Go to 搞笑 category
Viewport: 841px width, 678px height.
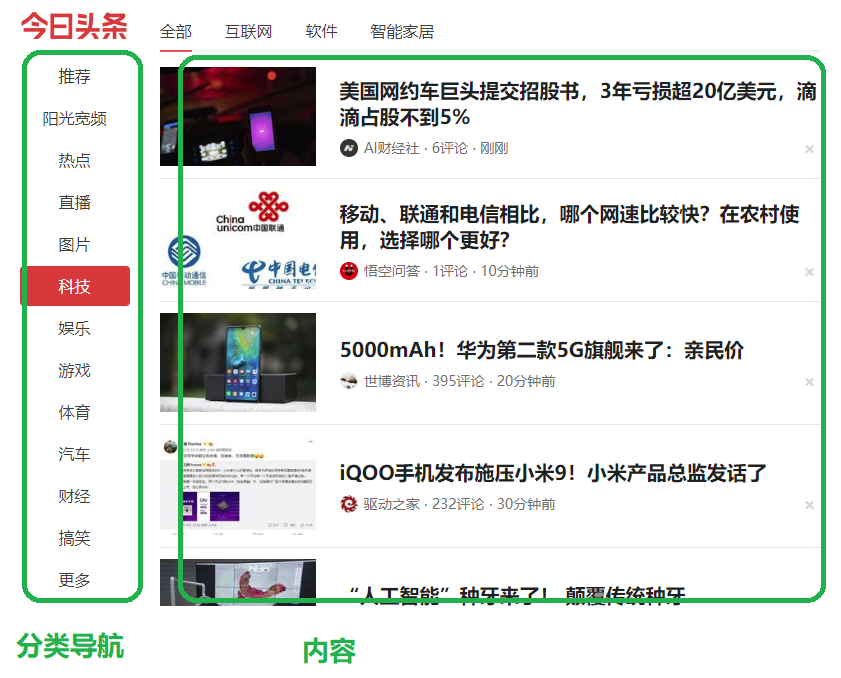pos(75,538)
